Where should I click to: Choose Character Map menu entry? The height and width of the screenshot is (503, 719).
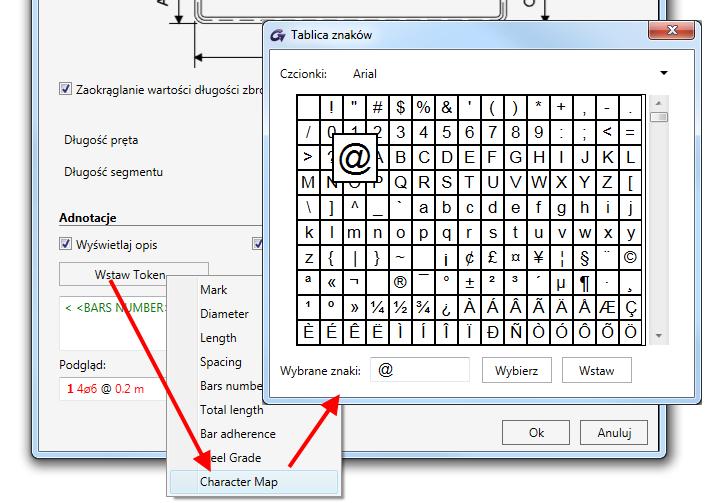click(254, 482)
